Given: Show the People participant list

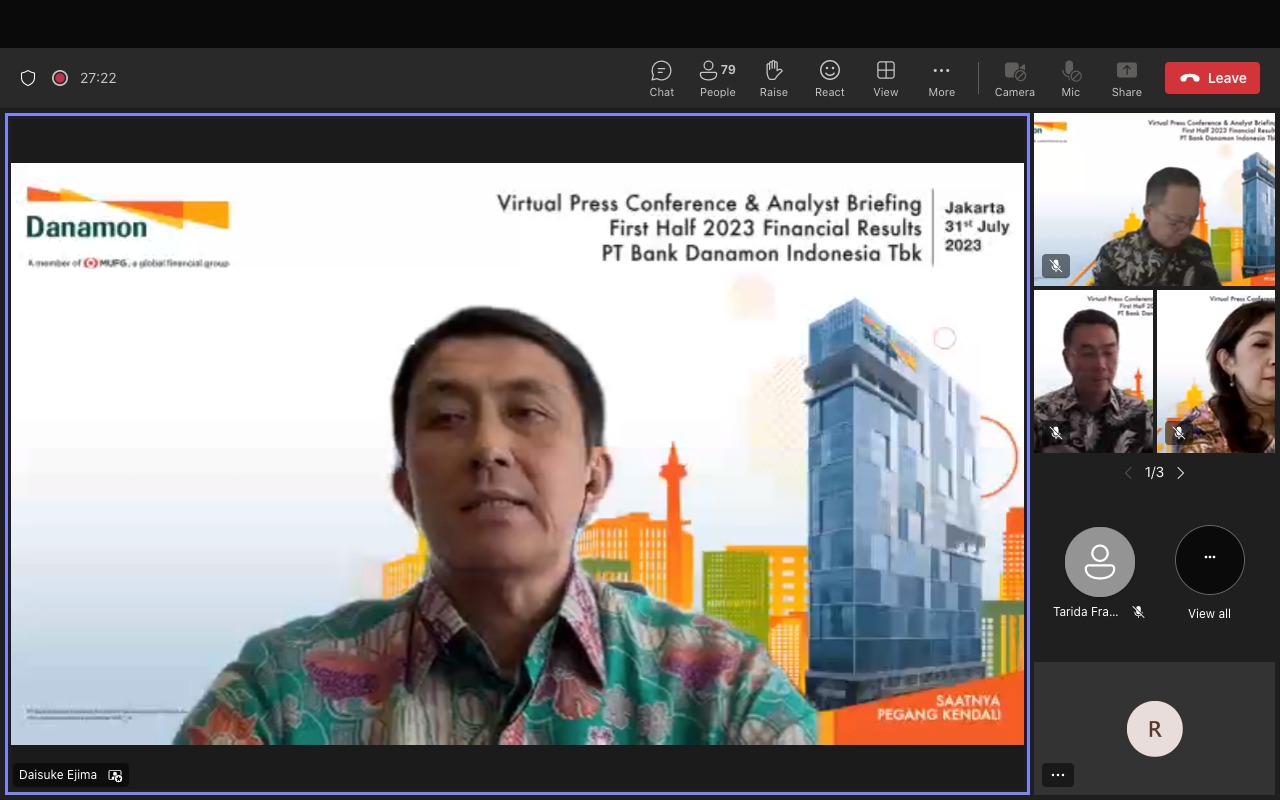Looking at the screenshot, I should 717,78.
